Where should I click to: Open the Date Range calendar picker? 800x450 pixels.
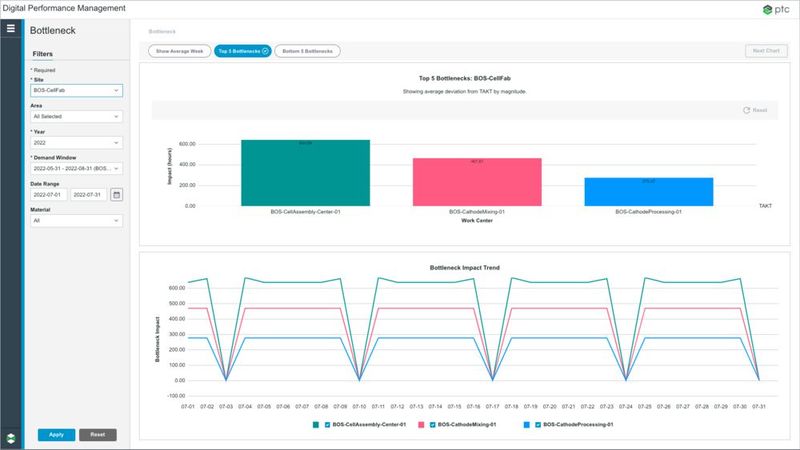[116, 194]
